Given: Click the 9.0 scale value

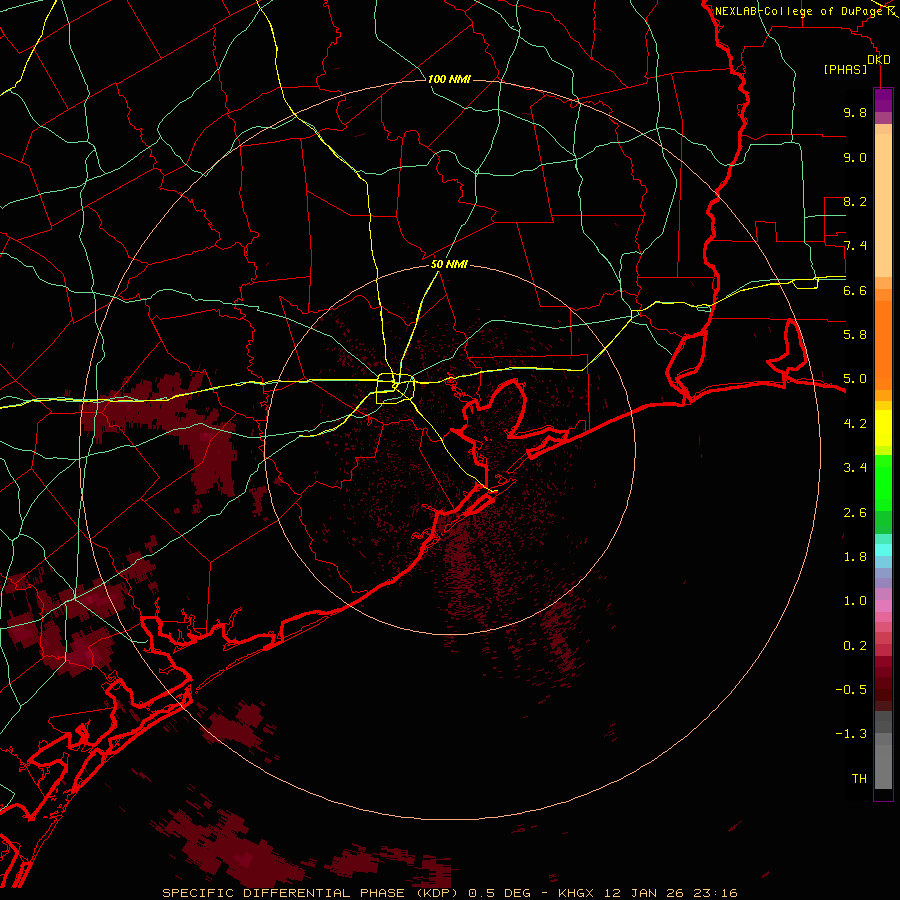Looking at the screenshot, I should 855,157.
